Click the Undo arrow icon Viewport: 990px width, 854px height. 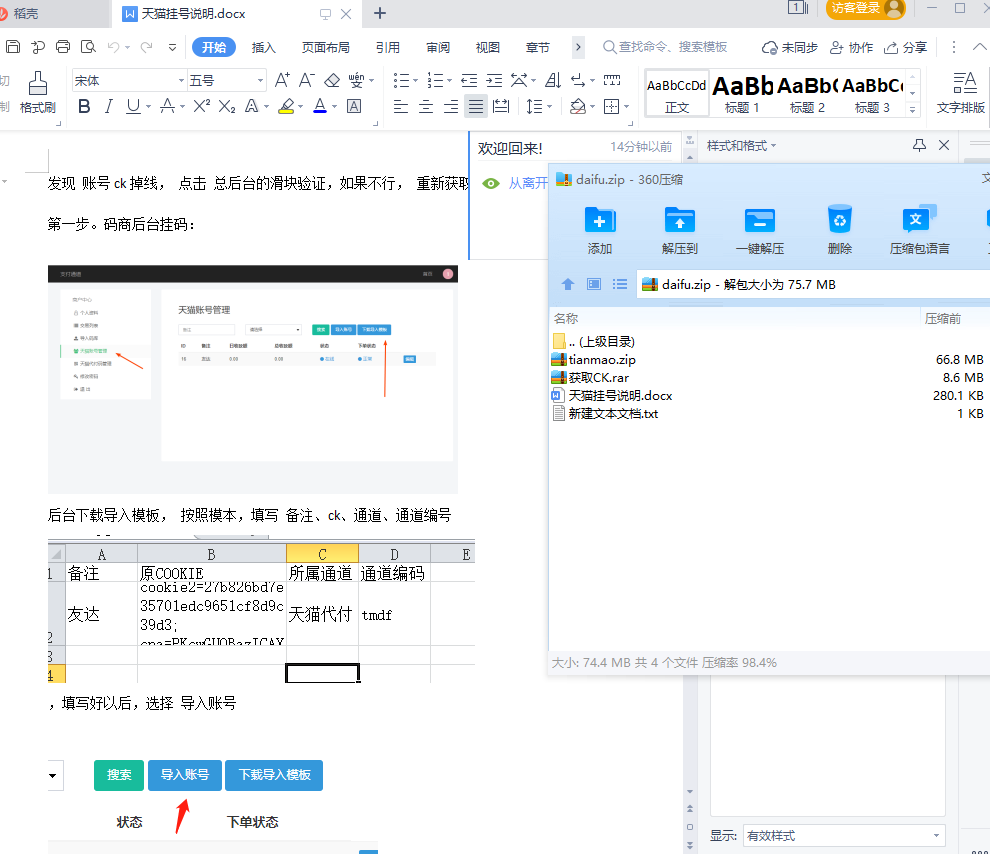click(x=114, y=47)
